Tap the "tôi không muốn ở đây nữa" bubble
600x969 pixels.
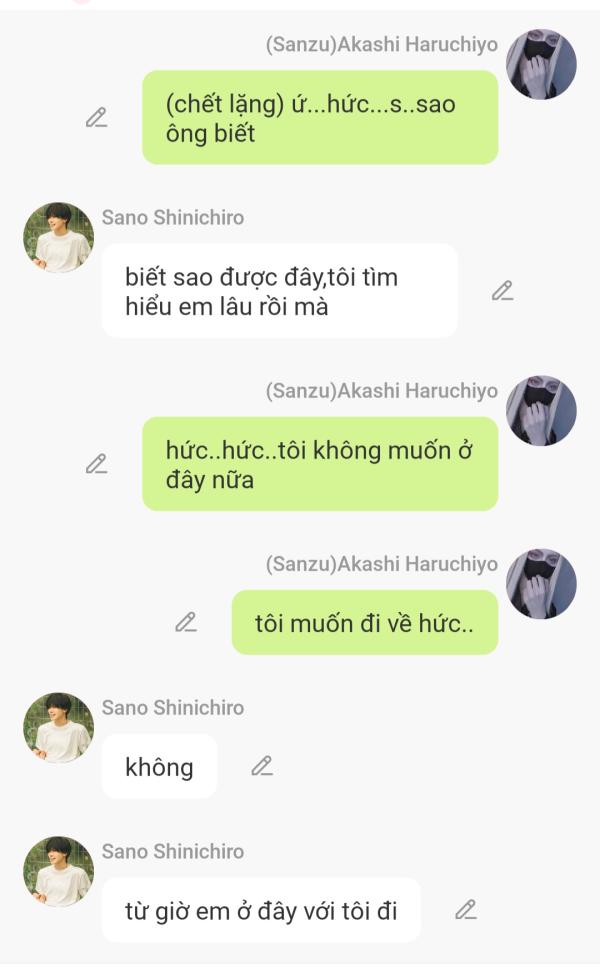(319, 464)
